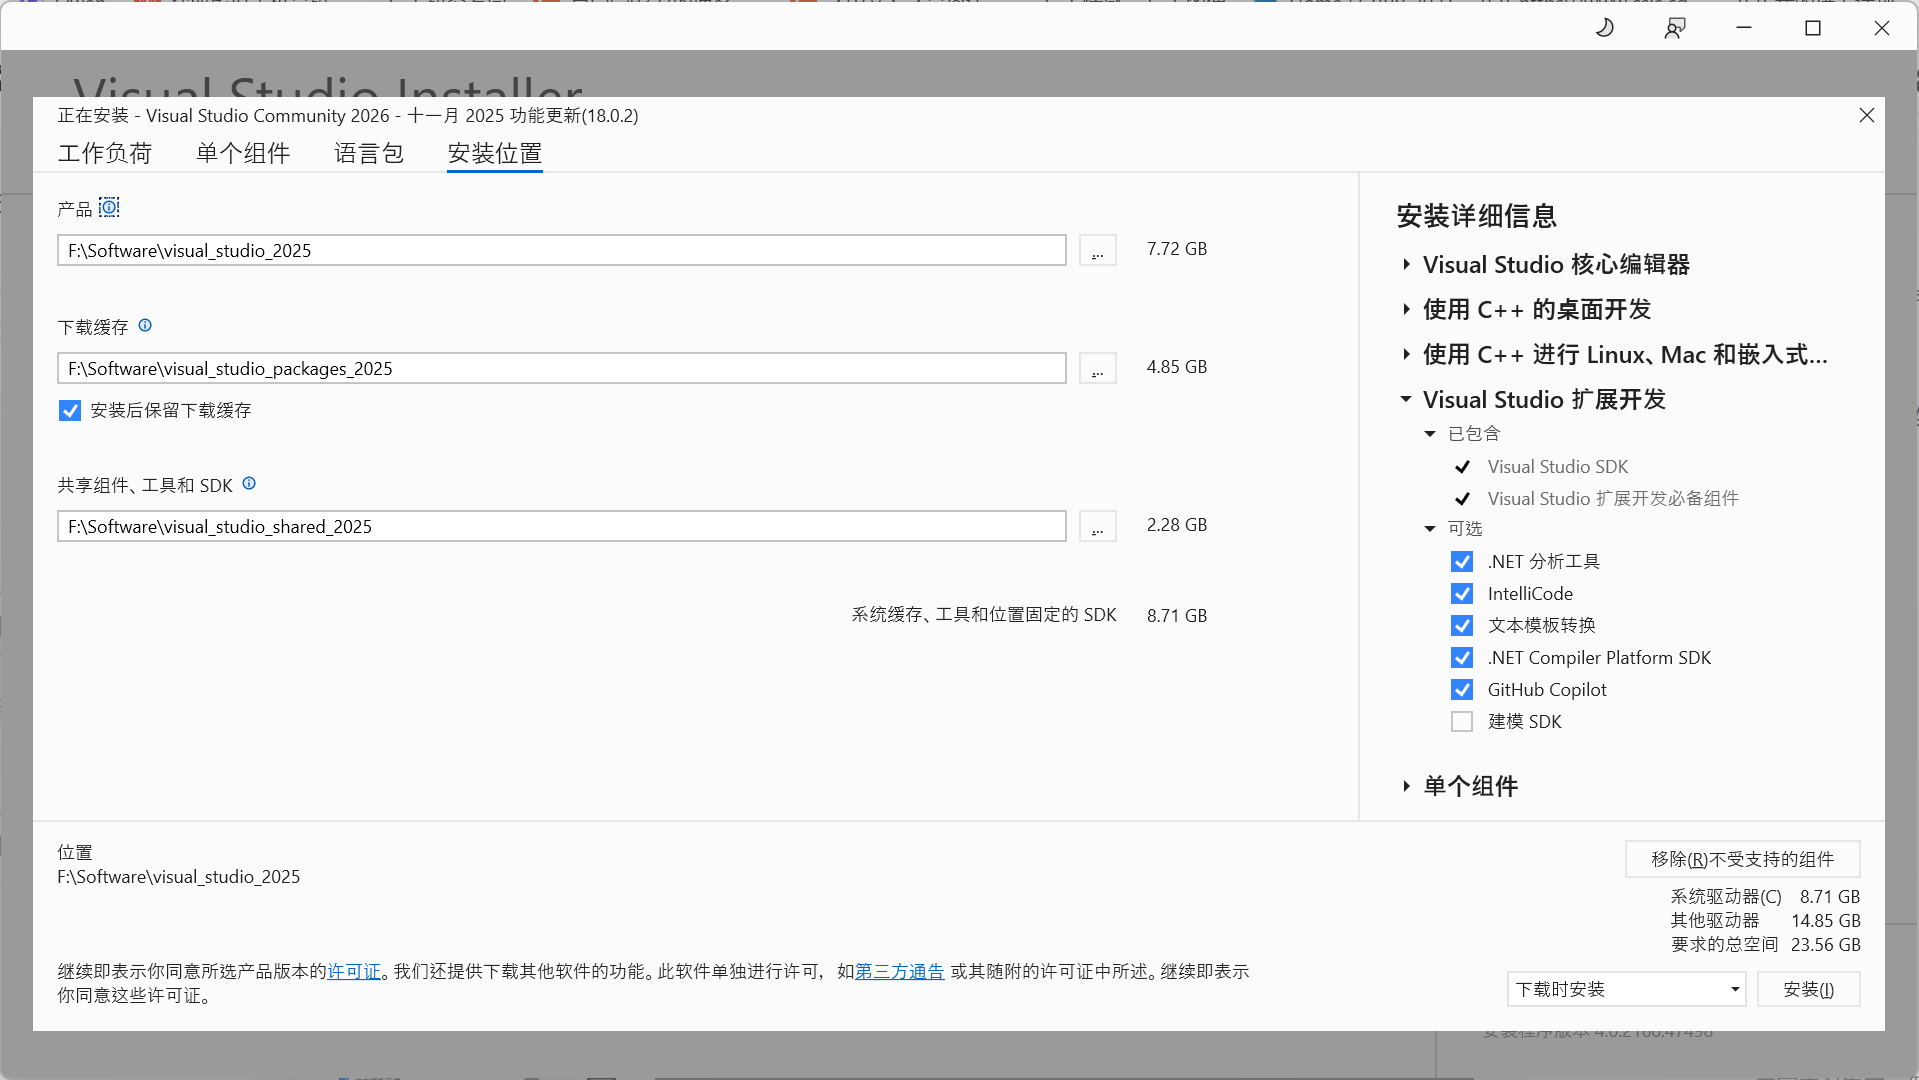This screenshot has width=1919, height=1080.
Task: Collapse Visual Studio 扩展开发 node
Action: (1406, 400)
